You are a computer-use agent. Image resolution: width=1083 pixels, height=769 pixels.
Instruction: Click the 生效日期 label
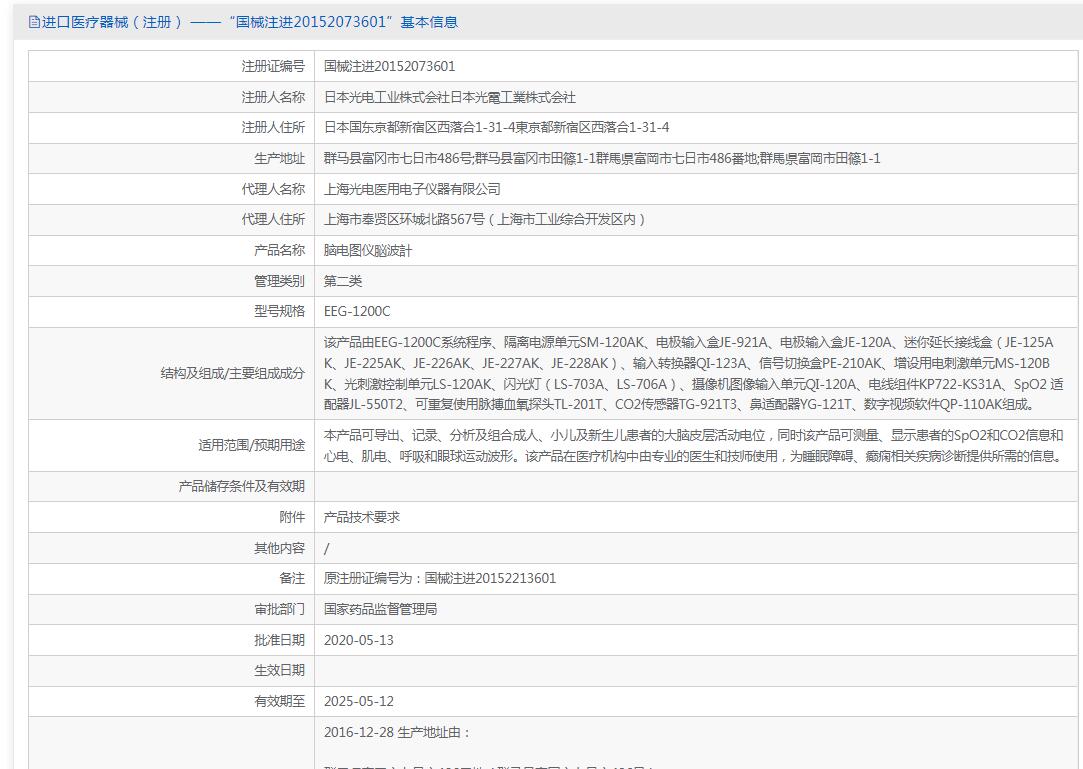(279, 670)
